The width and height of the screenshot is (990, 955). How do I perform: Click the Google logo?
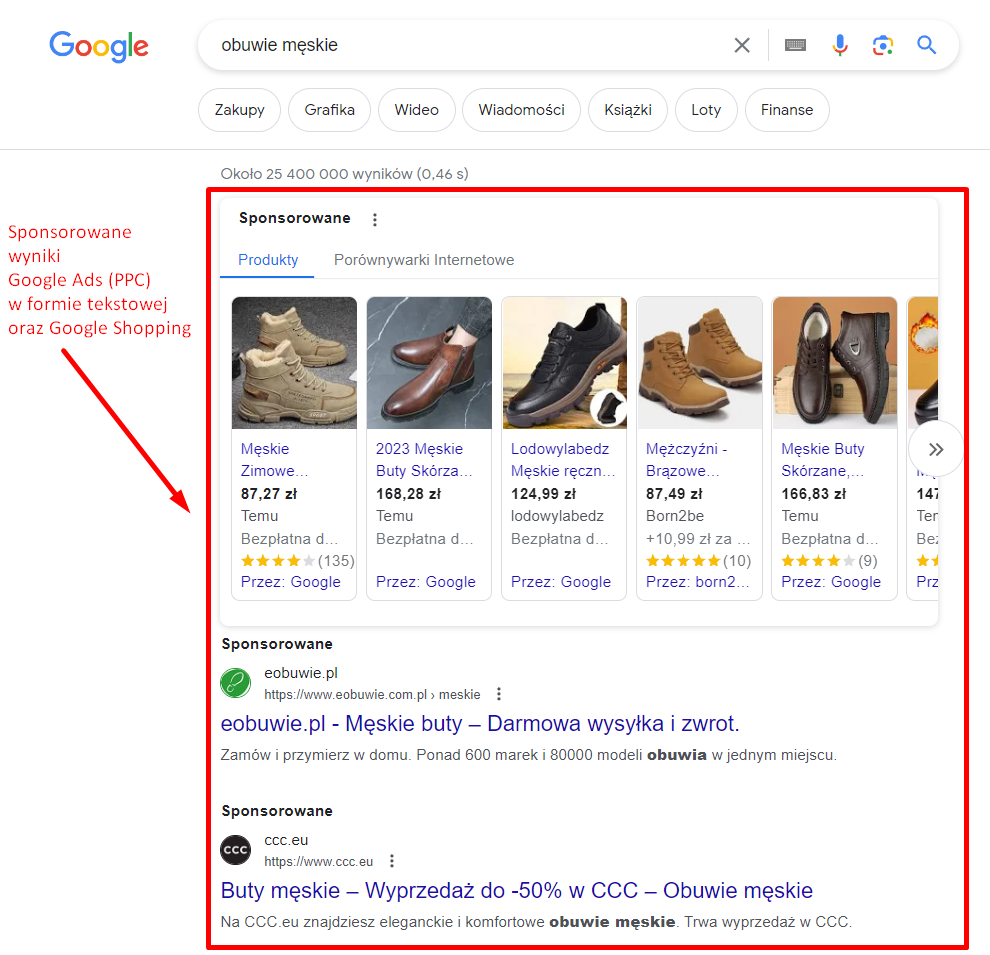pos(99,46)
